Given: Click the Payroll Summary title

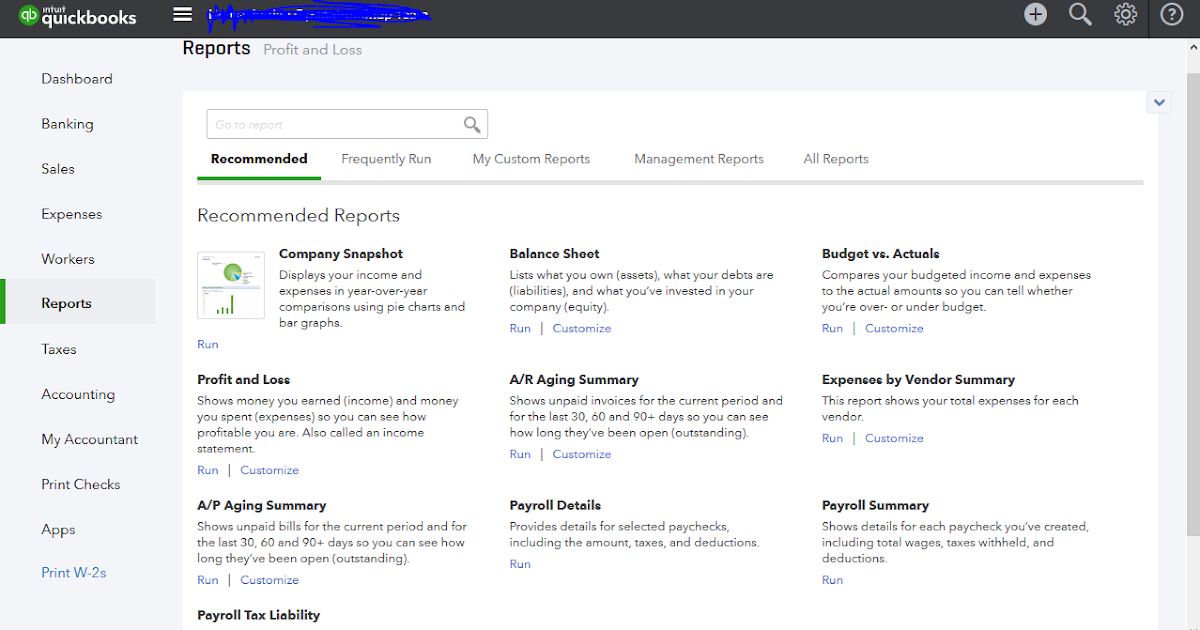Looking at the screenshot, I should click(875, 506).
